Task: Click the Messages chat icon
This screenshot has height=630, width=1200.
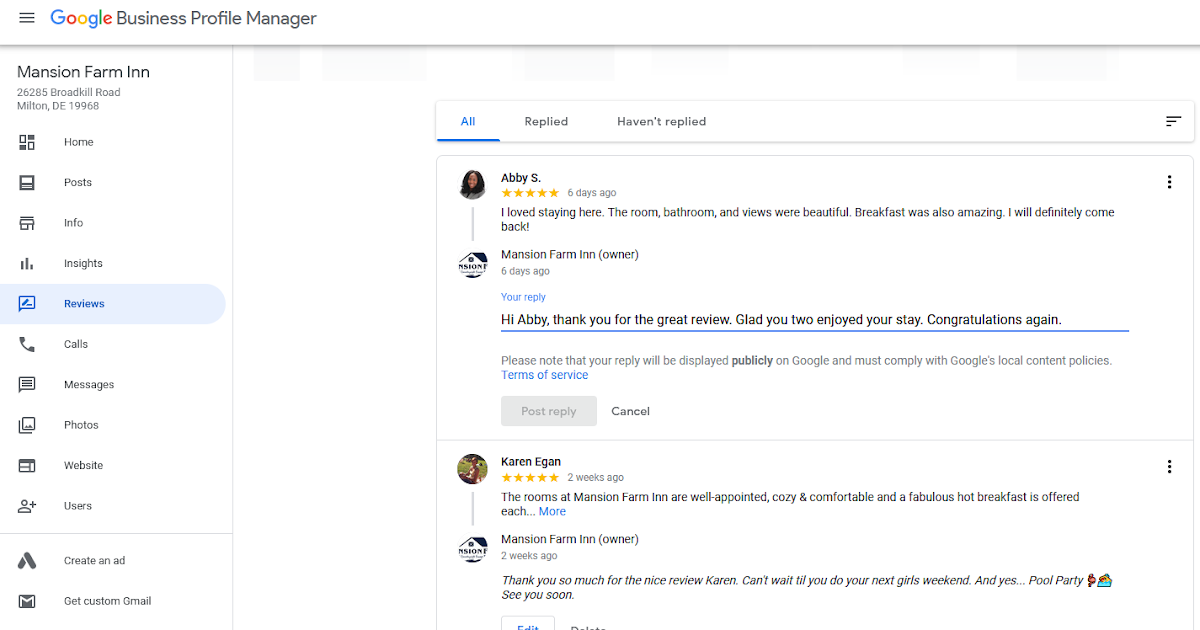Action: tap(27, 385)
